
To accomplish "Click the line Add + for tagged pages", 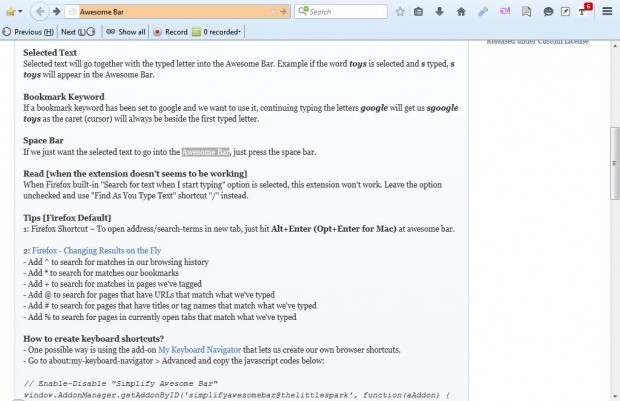I will tap(112, 284).
